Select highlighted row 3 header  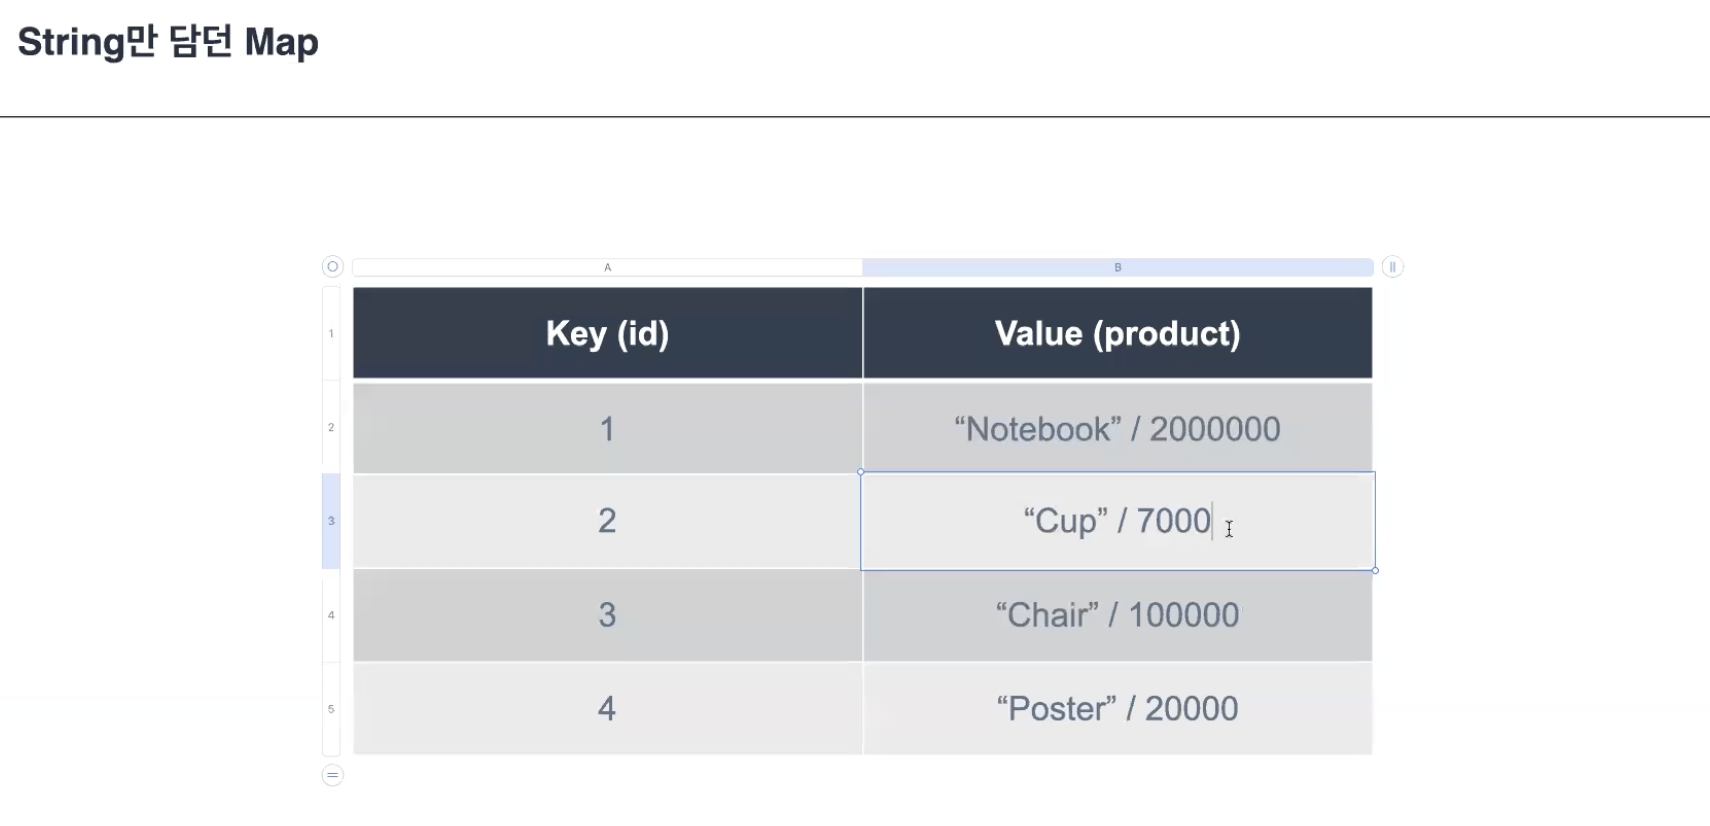tap(331, 521)
